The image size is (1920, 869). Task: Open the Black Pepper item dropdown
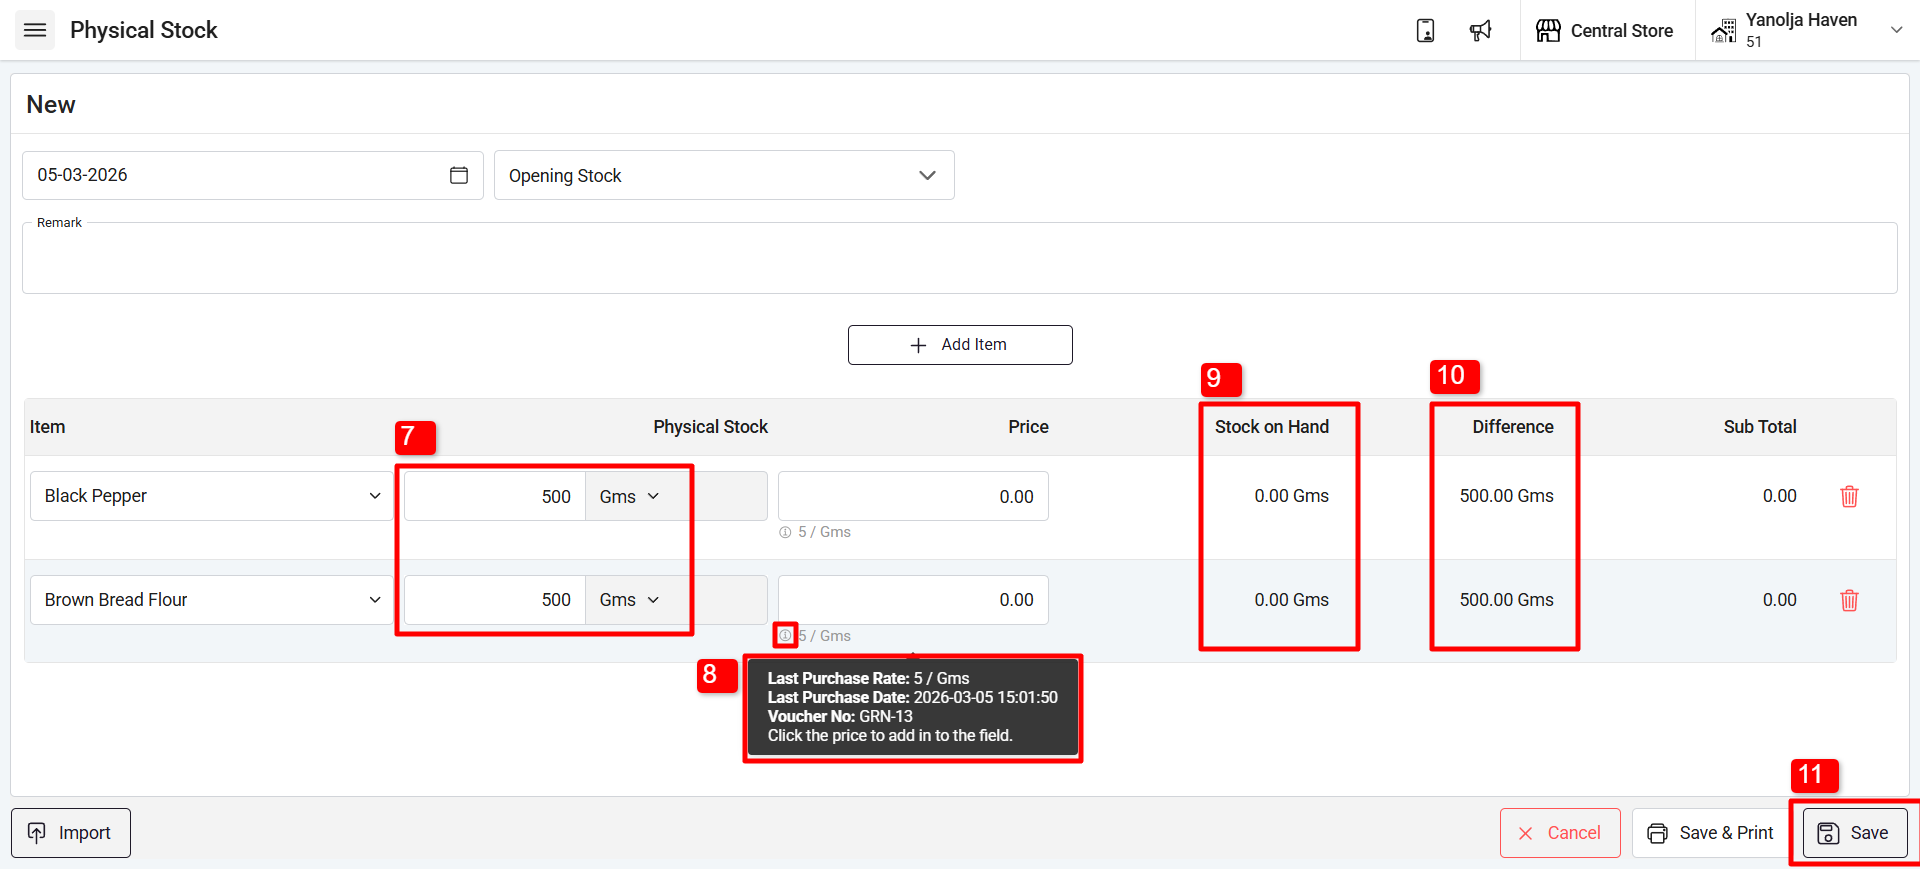pyautogui.click(x=212, y=496)
